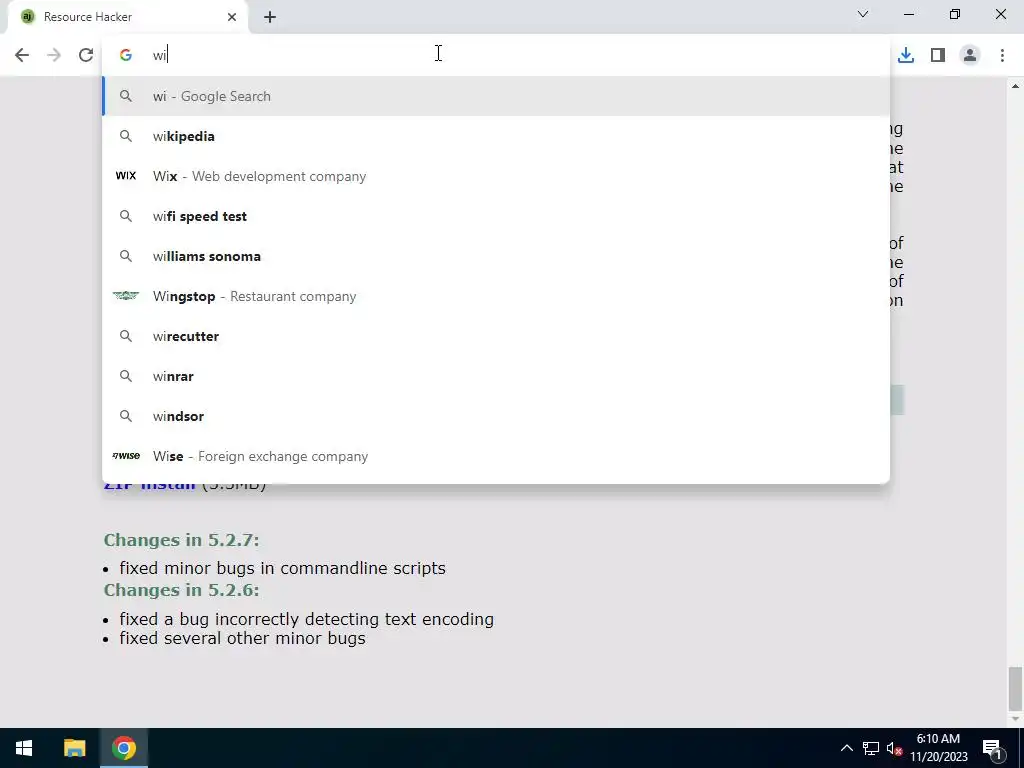Select the Wise foreign exchange suggestion
This screenshot has width=1024, height=768.
coord(496,456)
